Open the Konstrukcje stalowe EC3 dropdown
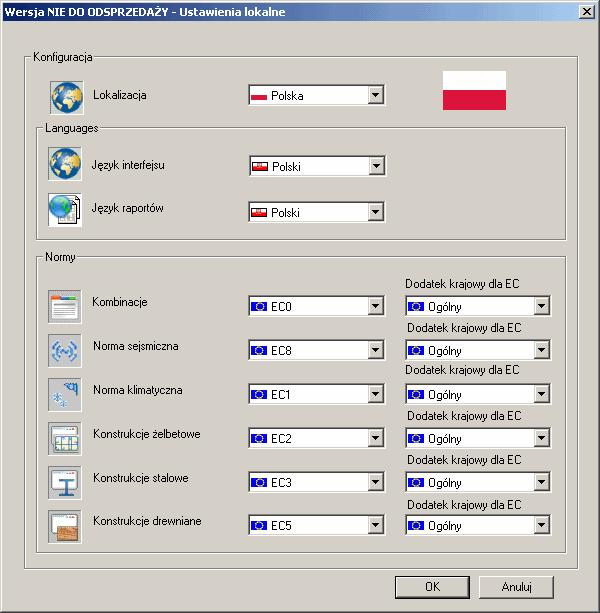Viewport: 600px width, 613px height. 317,482
